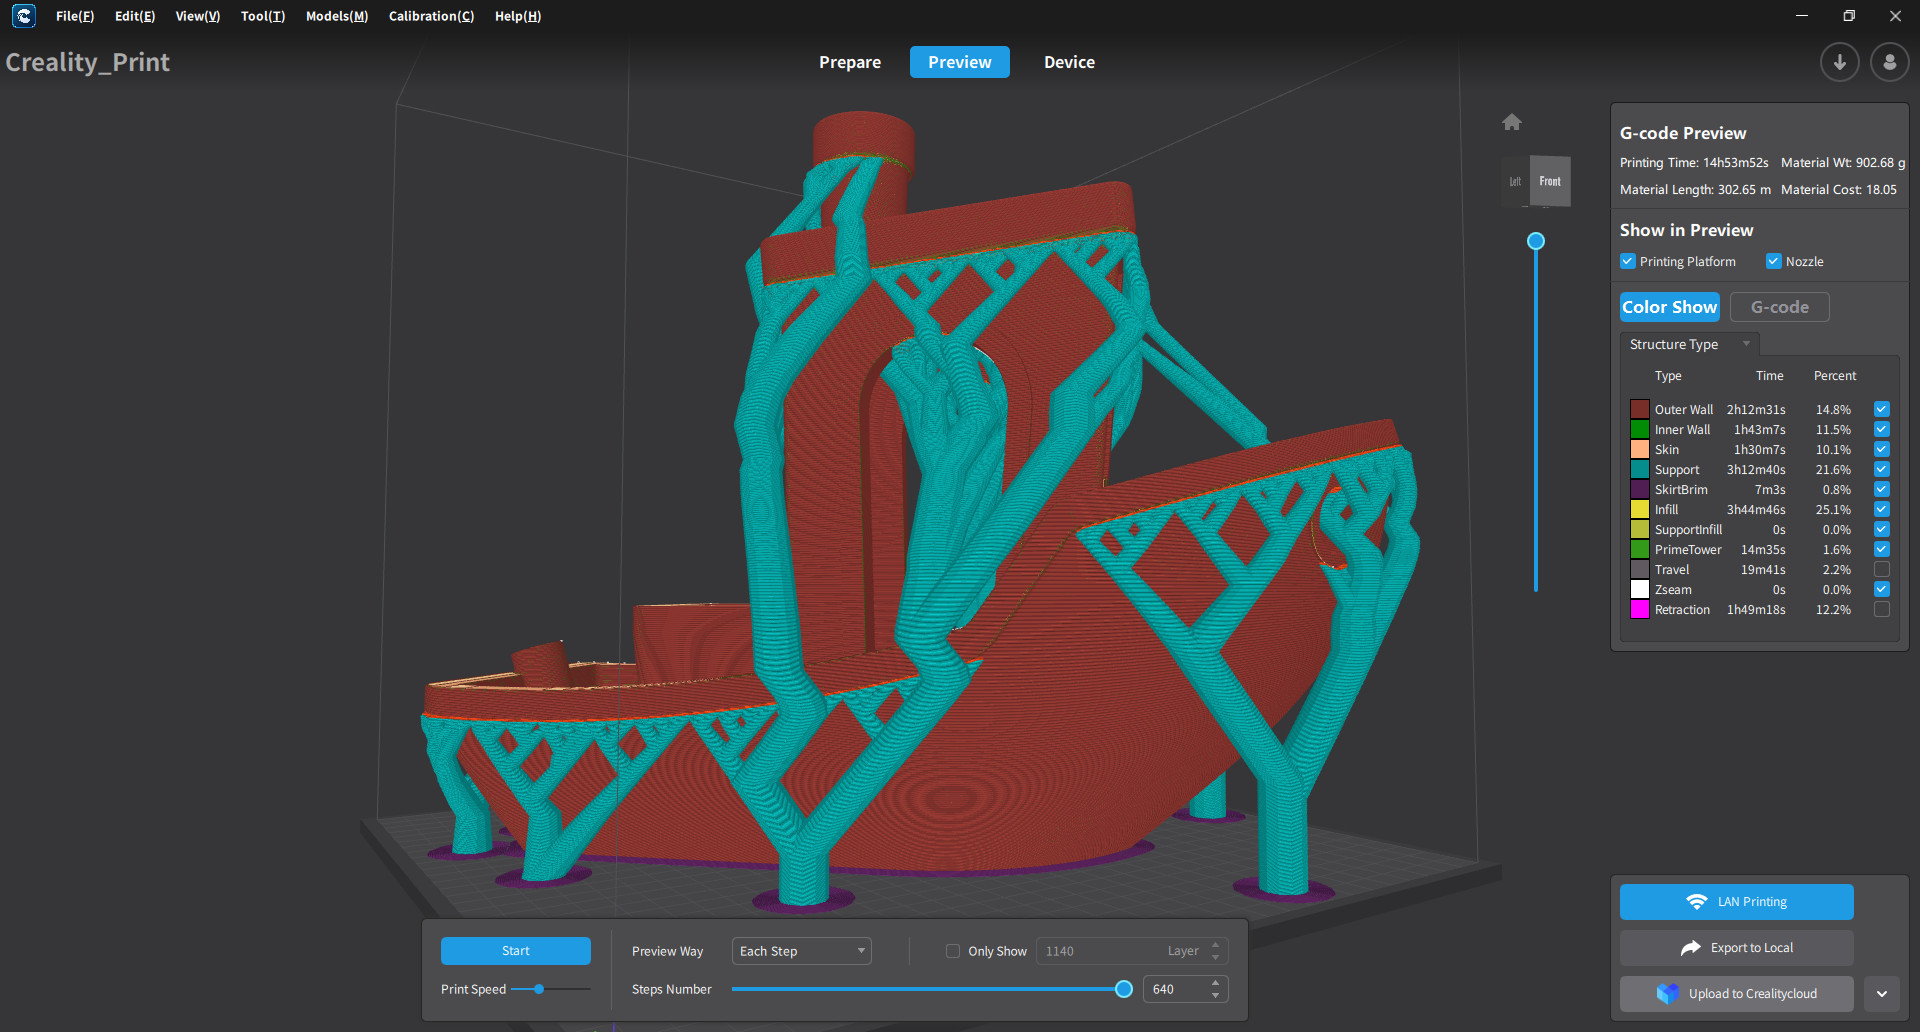Uncheck Inner Wall visibility checkbox
Screen dimensions: 1920x1032
click(x=1881, y=429)
